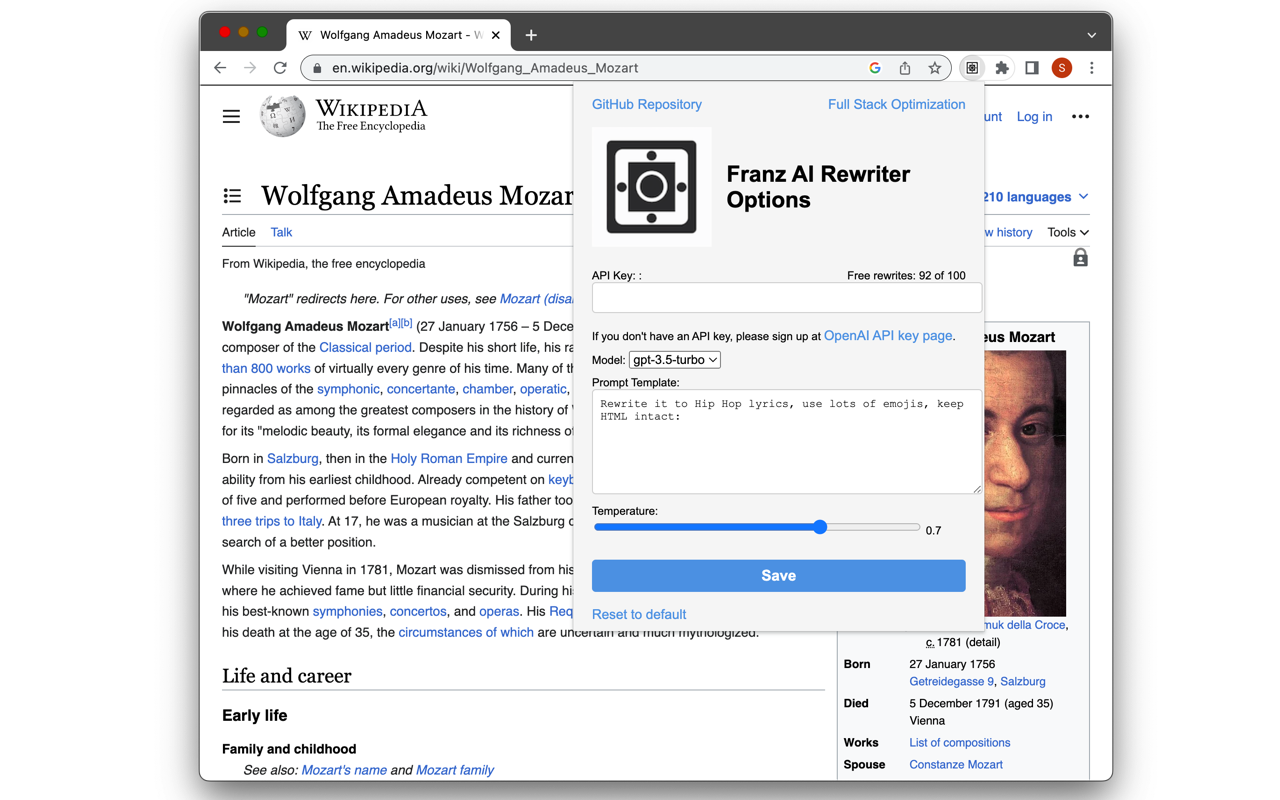
Task: Close the Wolfgang Amadeus Mozart tab
Action: 496,35
